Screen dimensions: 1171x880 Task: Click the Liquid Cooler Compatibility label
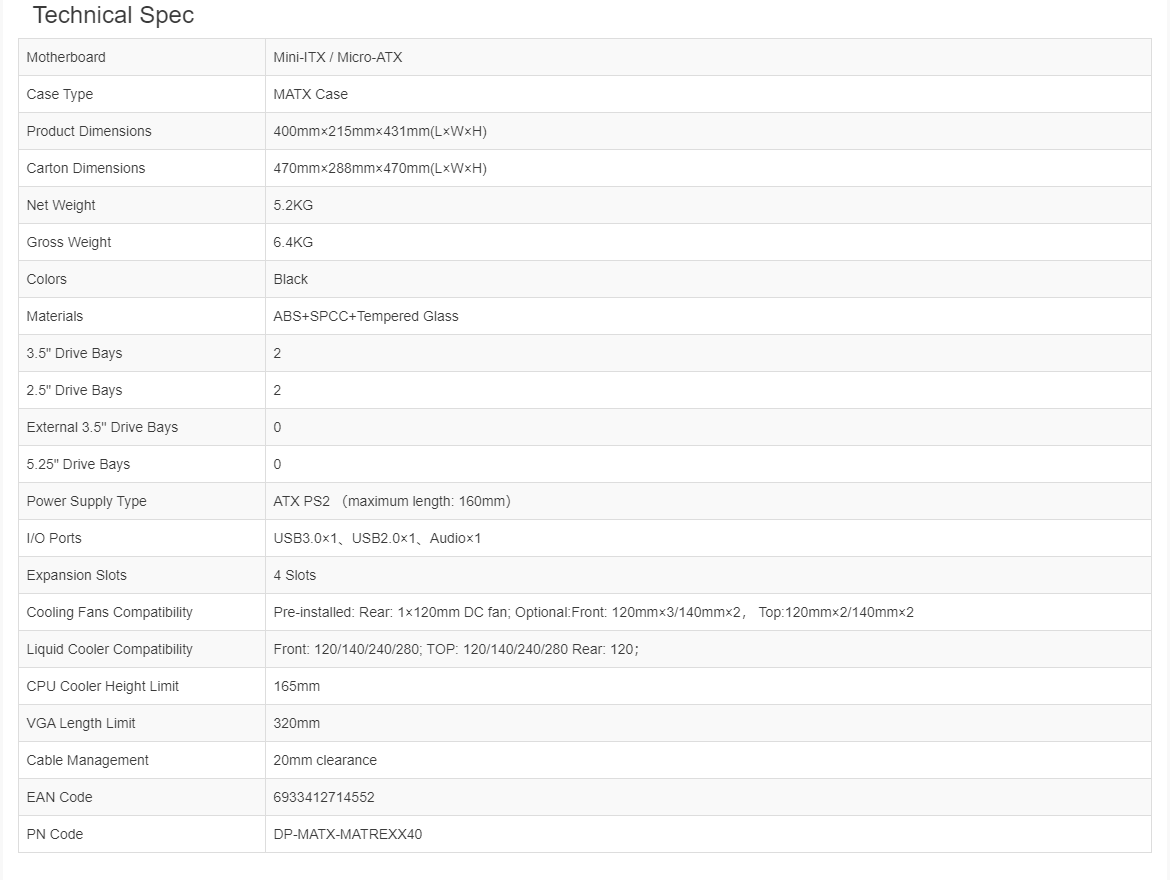pos(110,649)
